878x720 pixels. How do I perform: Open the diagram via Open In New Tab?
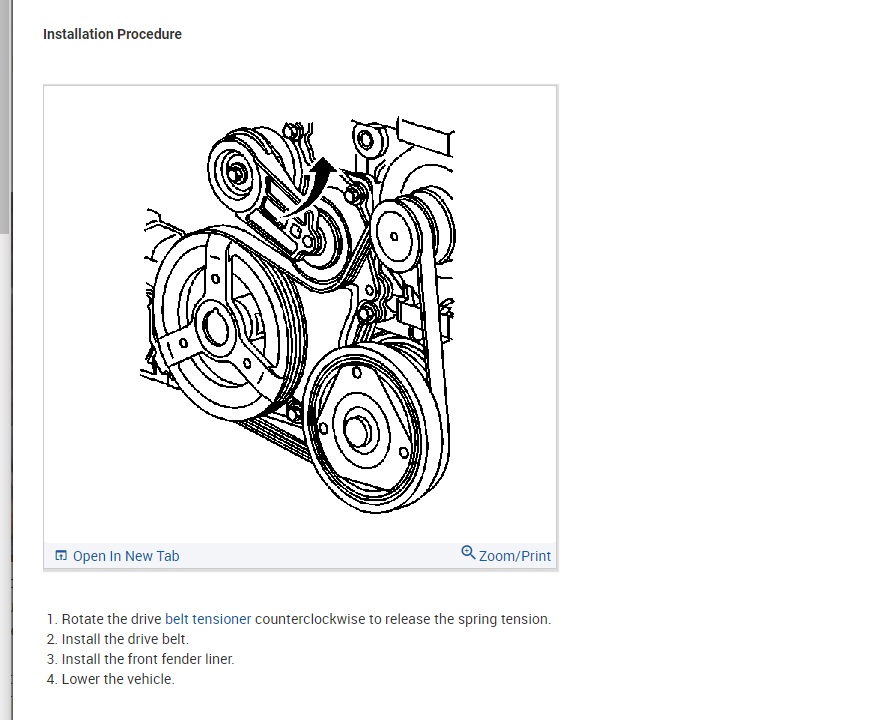125,556
